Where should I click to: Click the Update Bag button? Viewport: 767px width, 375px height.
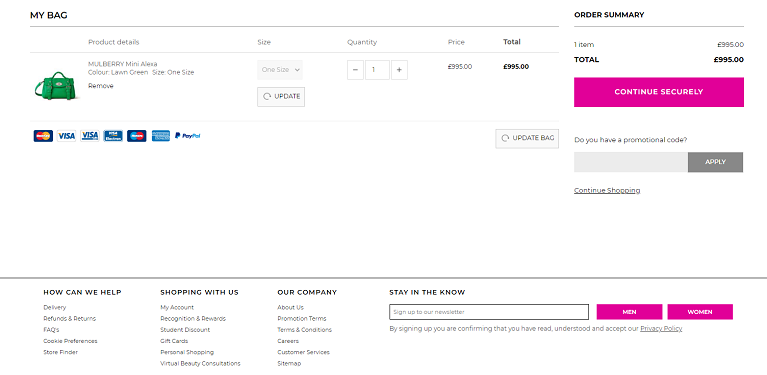[527, 138]
